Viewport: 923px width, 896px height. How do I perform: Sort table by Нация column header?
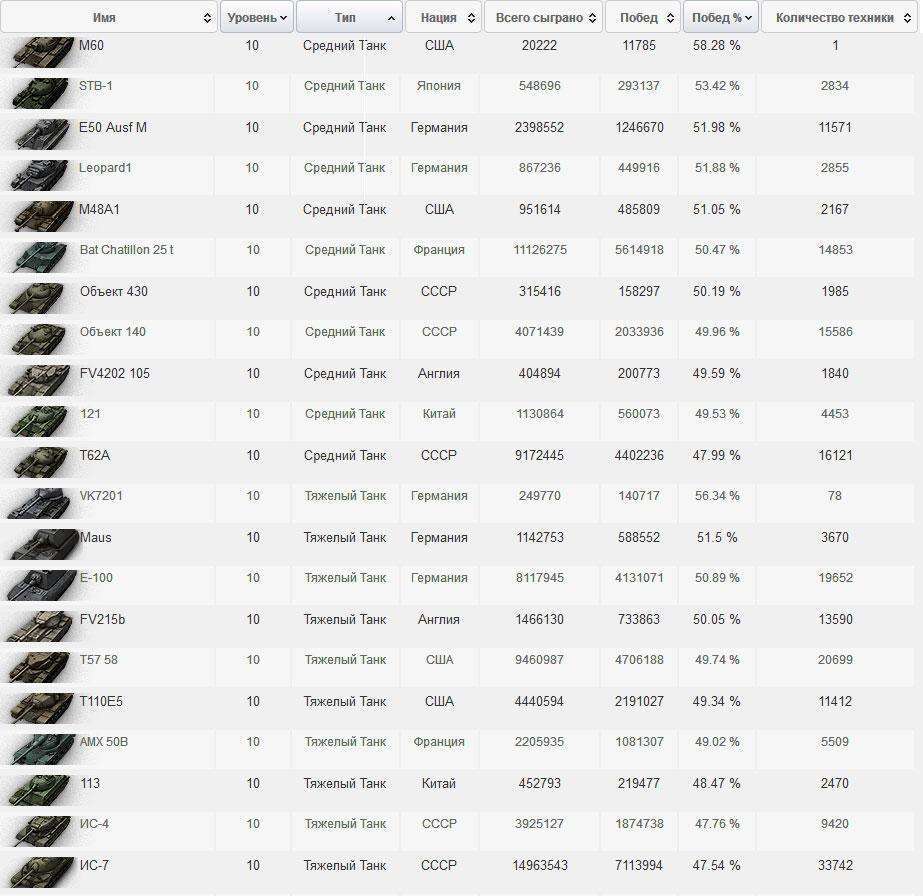pos(443,17)
